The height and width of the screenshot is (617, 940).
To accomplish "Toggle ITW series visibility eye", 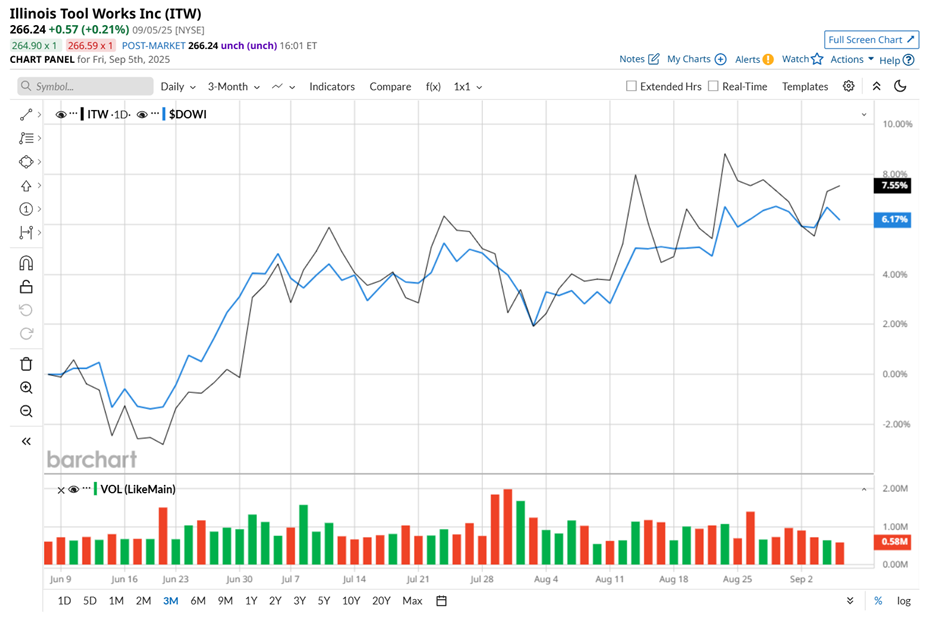I will 61,115.
